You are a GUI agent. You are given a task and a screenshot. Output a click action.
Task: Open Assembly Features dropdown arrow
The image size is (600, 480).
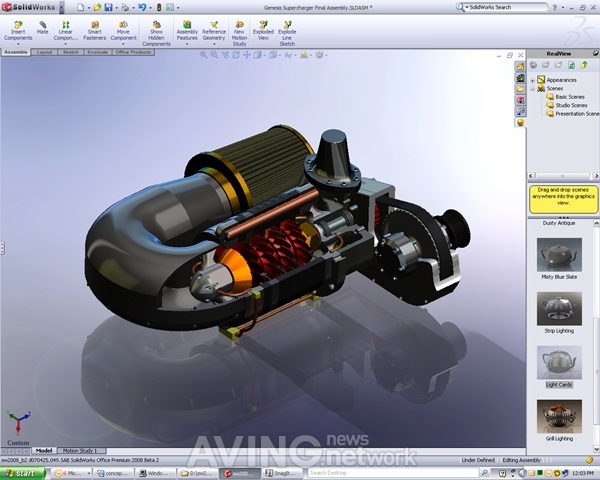187,44
